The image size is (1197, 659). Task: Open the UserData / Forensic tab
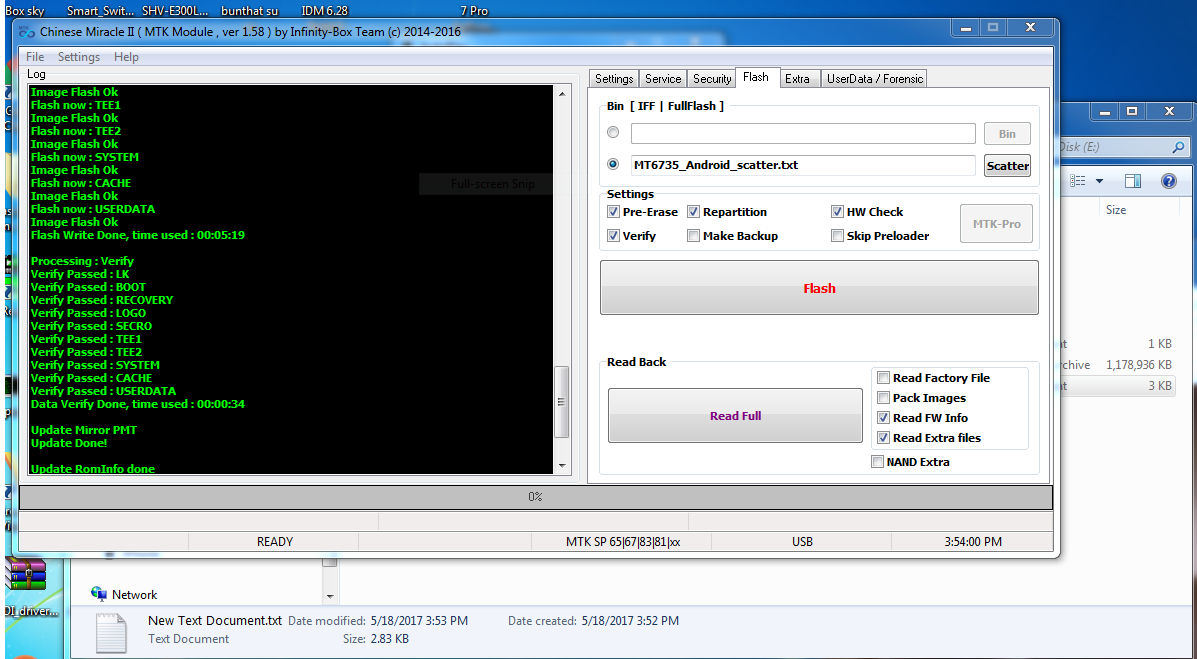click(875, 79)
